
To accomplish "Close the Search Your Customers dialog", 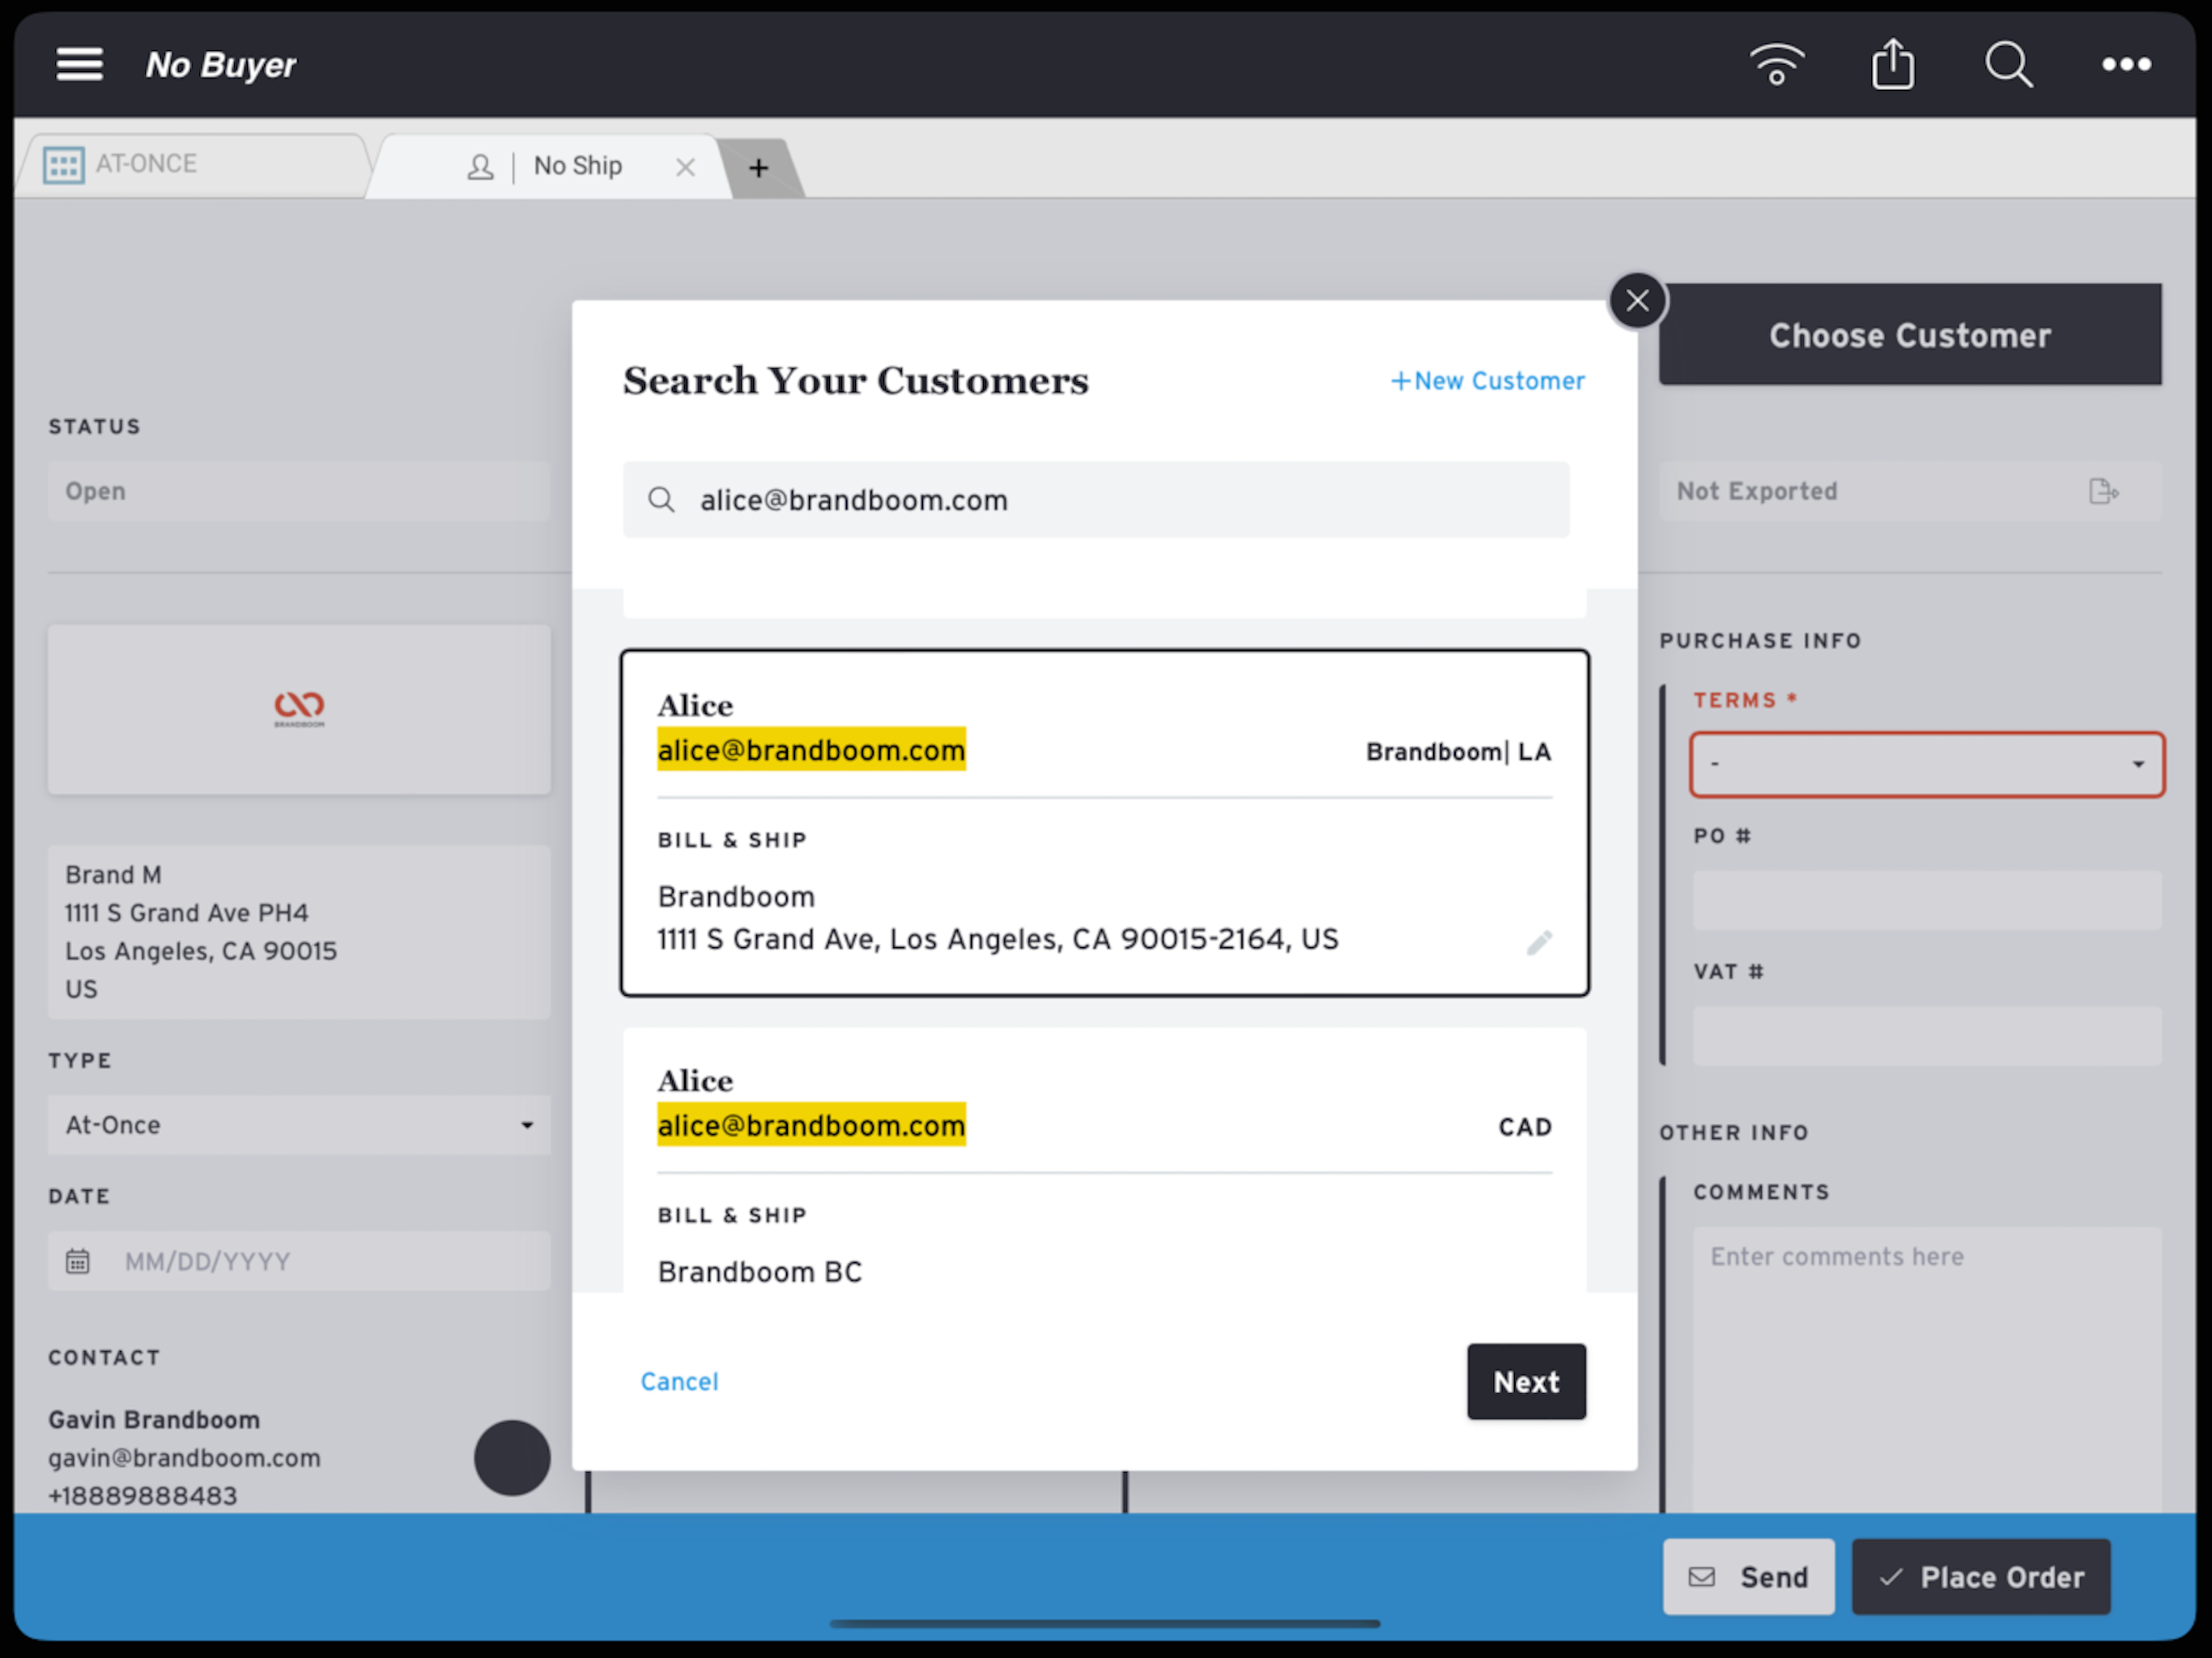I will coord(1637,300).
